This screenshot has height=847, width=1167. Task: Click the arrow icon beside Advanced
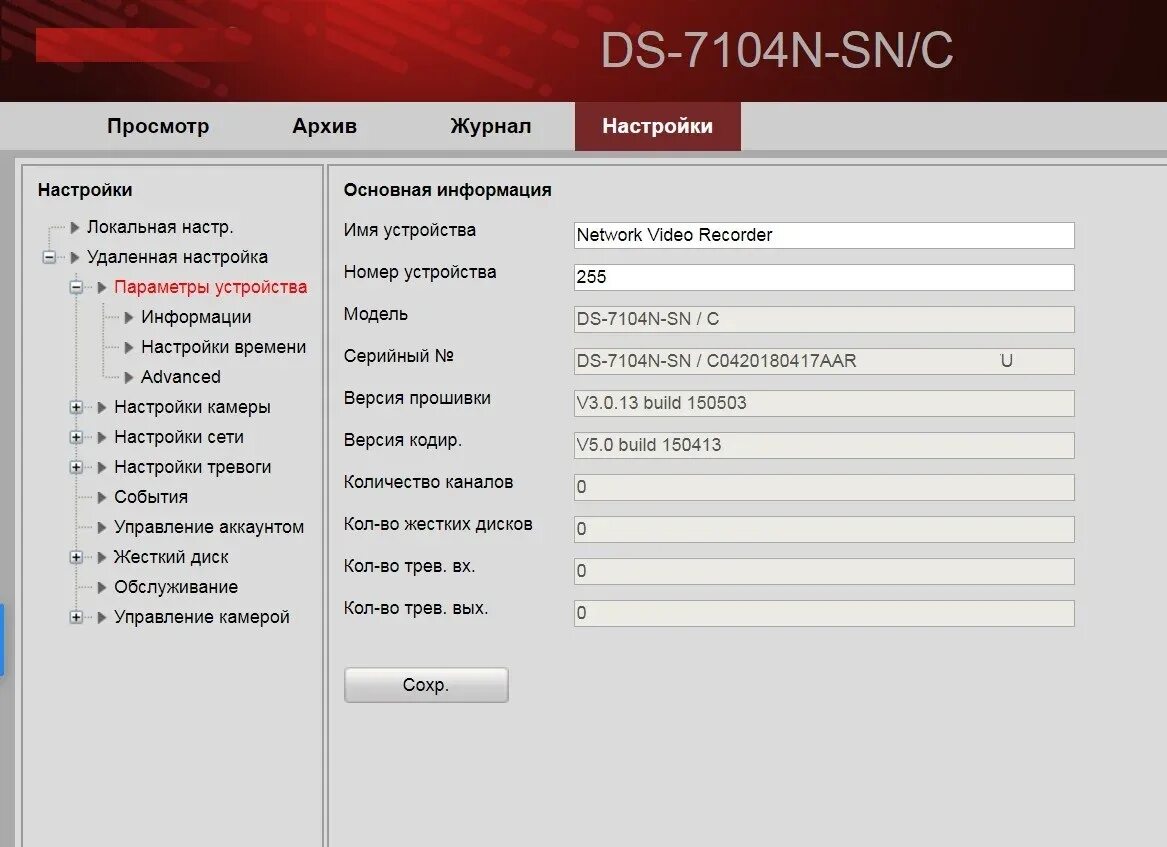click(x=129, y=377)
